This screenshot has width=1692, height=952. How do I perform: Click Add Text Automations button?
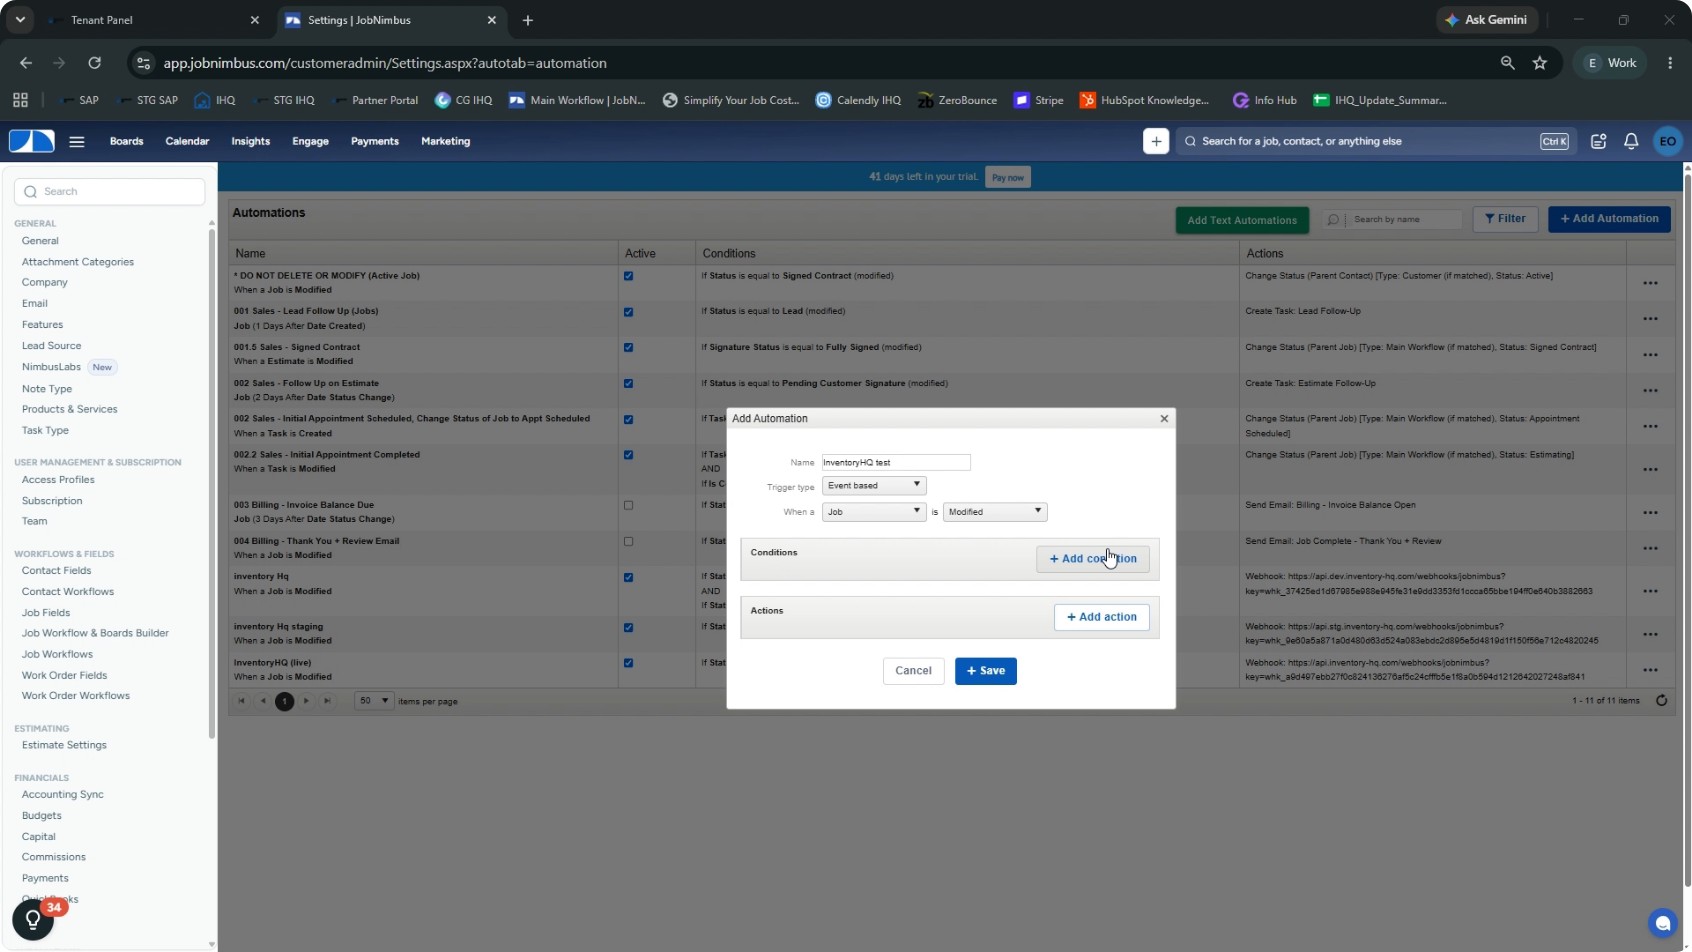pyautogui.click(x=1242, y=220)
